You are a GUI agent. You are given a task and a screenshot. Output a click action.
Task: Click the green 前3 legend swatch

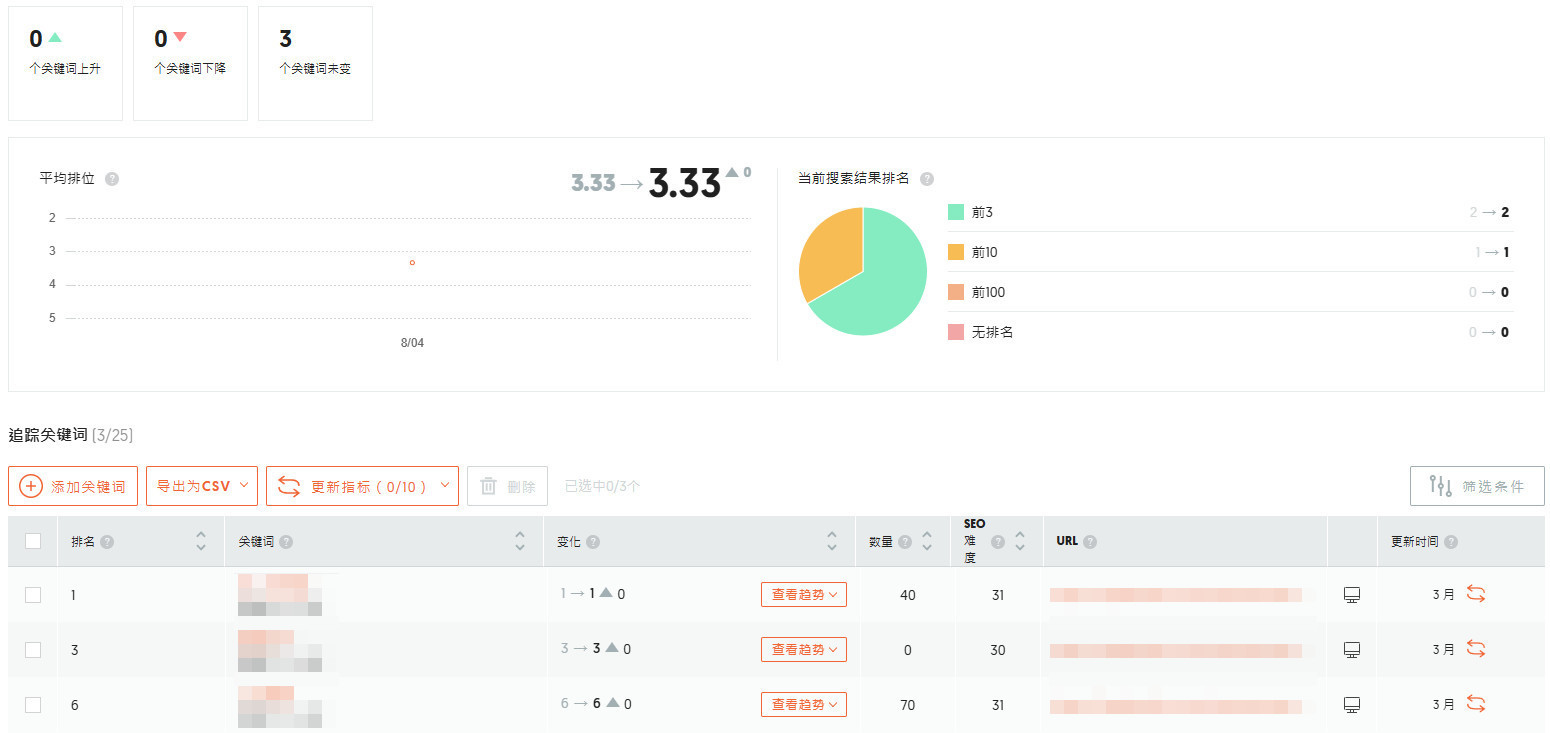[956, 212]
